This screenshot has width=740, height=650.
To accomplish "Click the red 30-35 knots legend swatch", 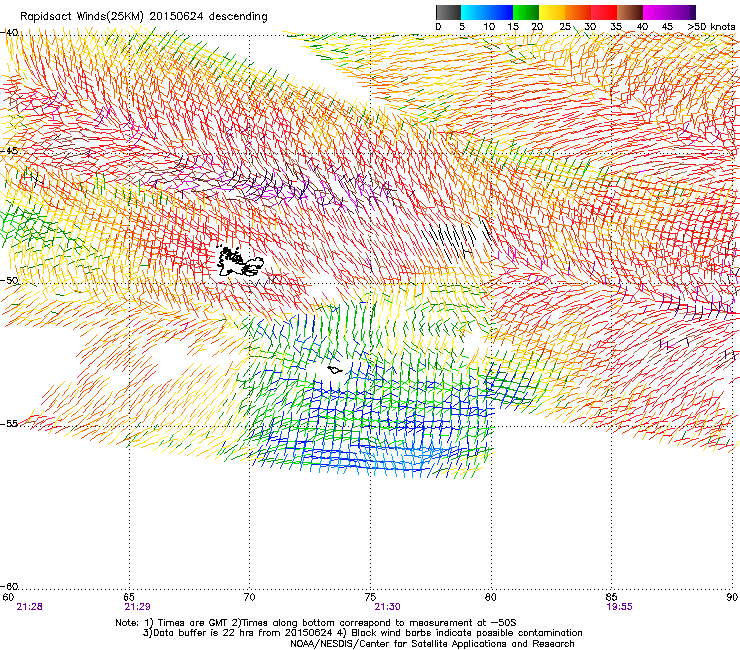I will (604, 12).
